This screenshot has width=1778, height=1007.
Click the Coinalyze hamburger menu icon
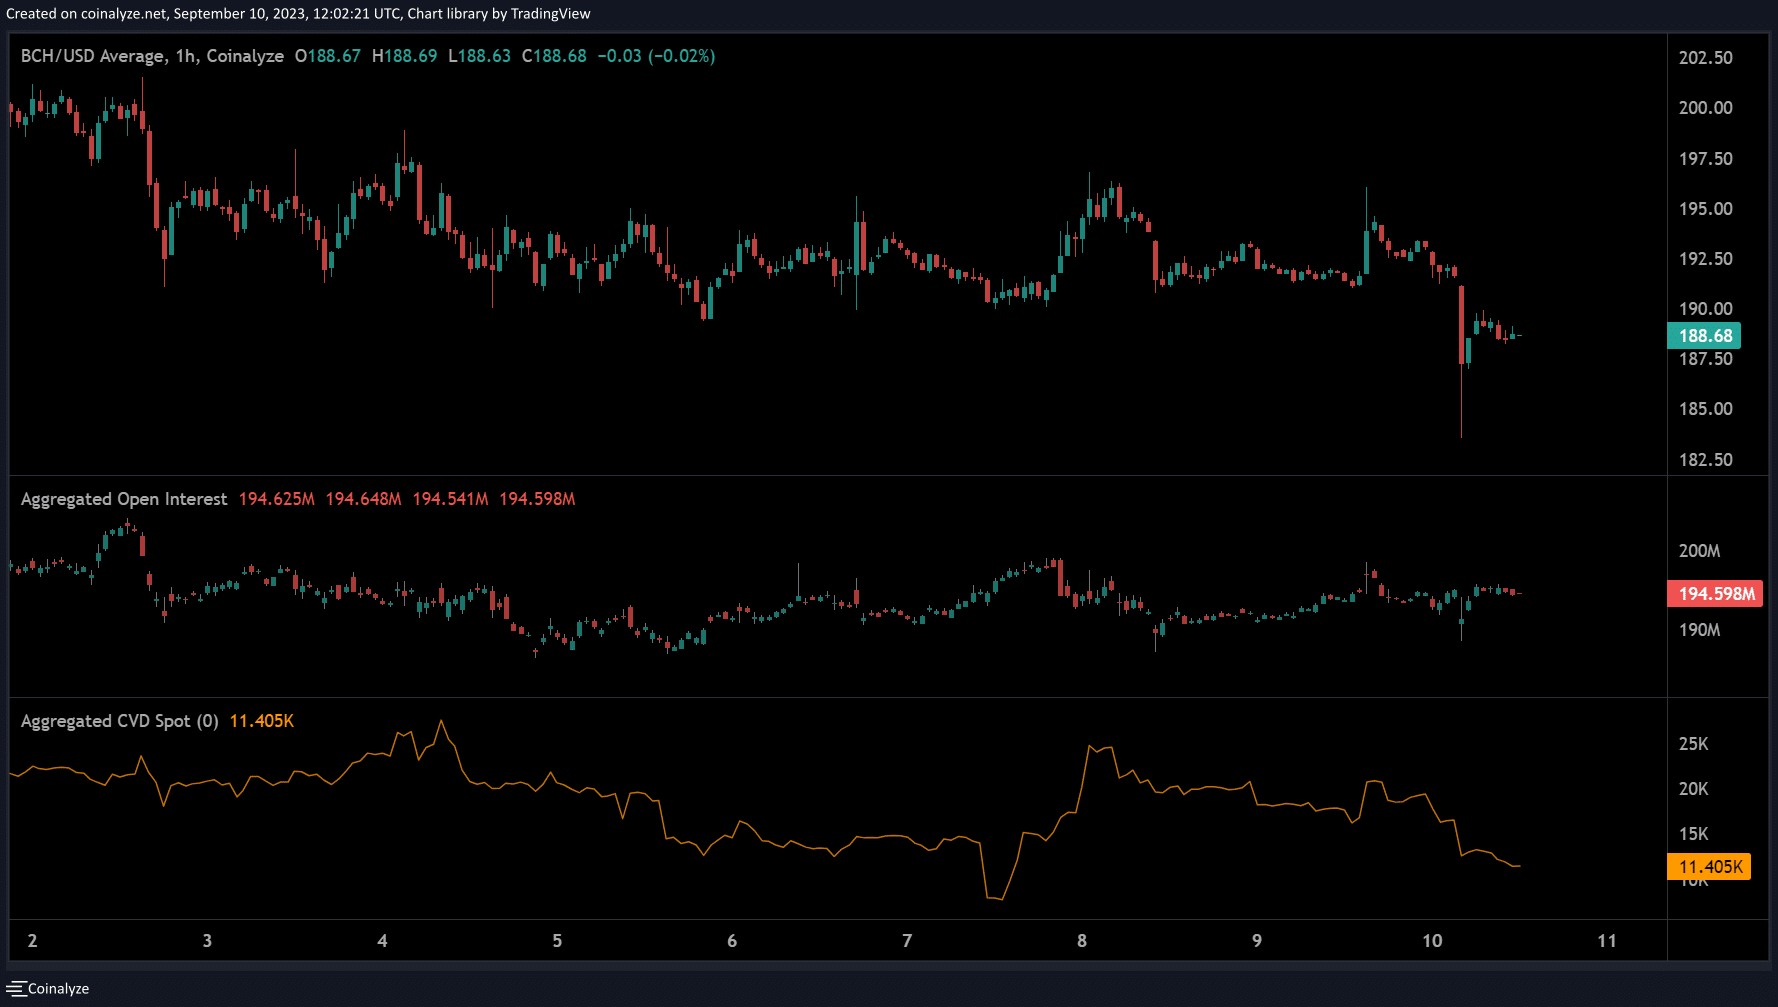tap(15, 988)
